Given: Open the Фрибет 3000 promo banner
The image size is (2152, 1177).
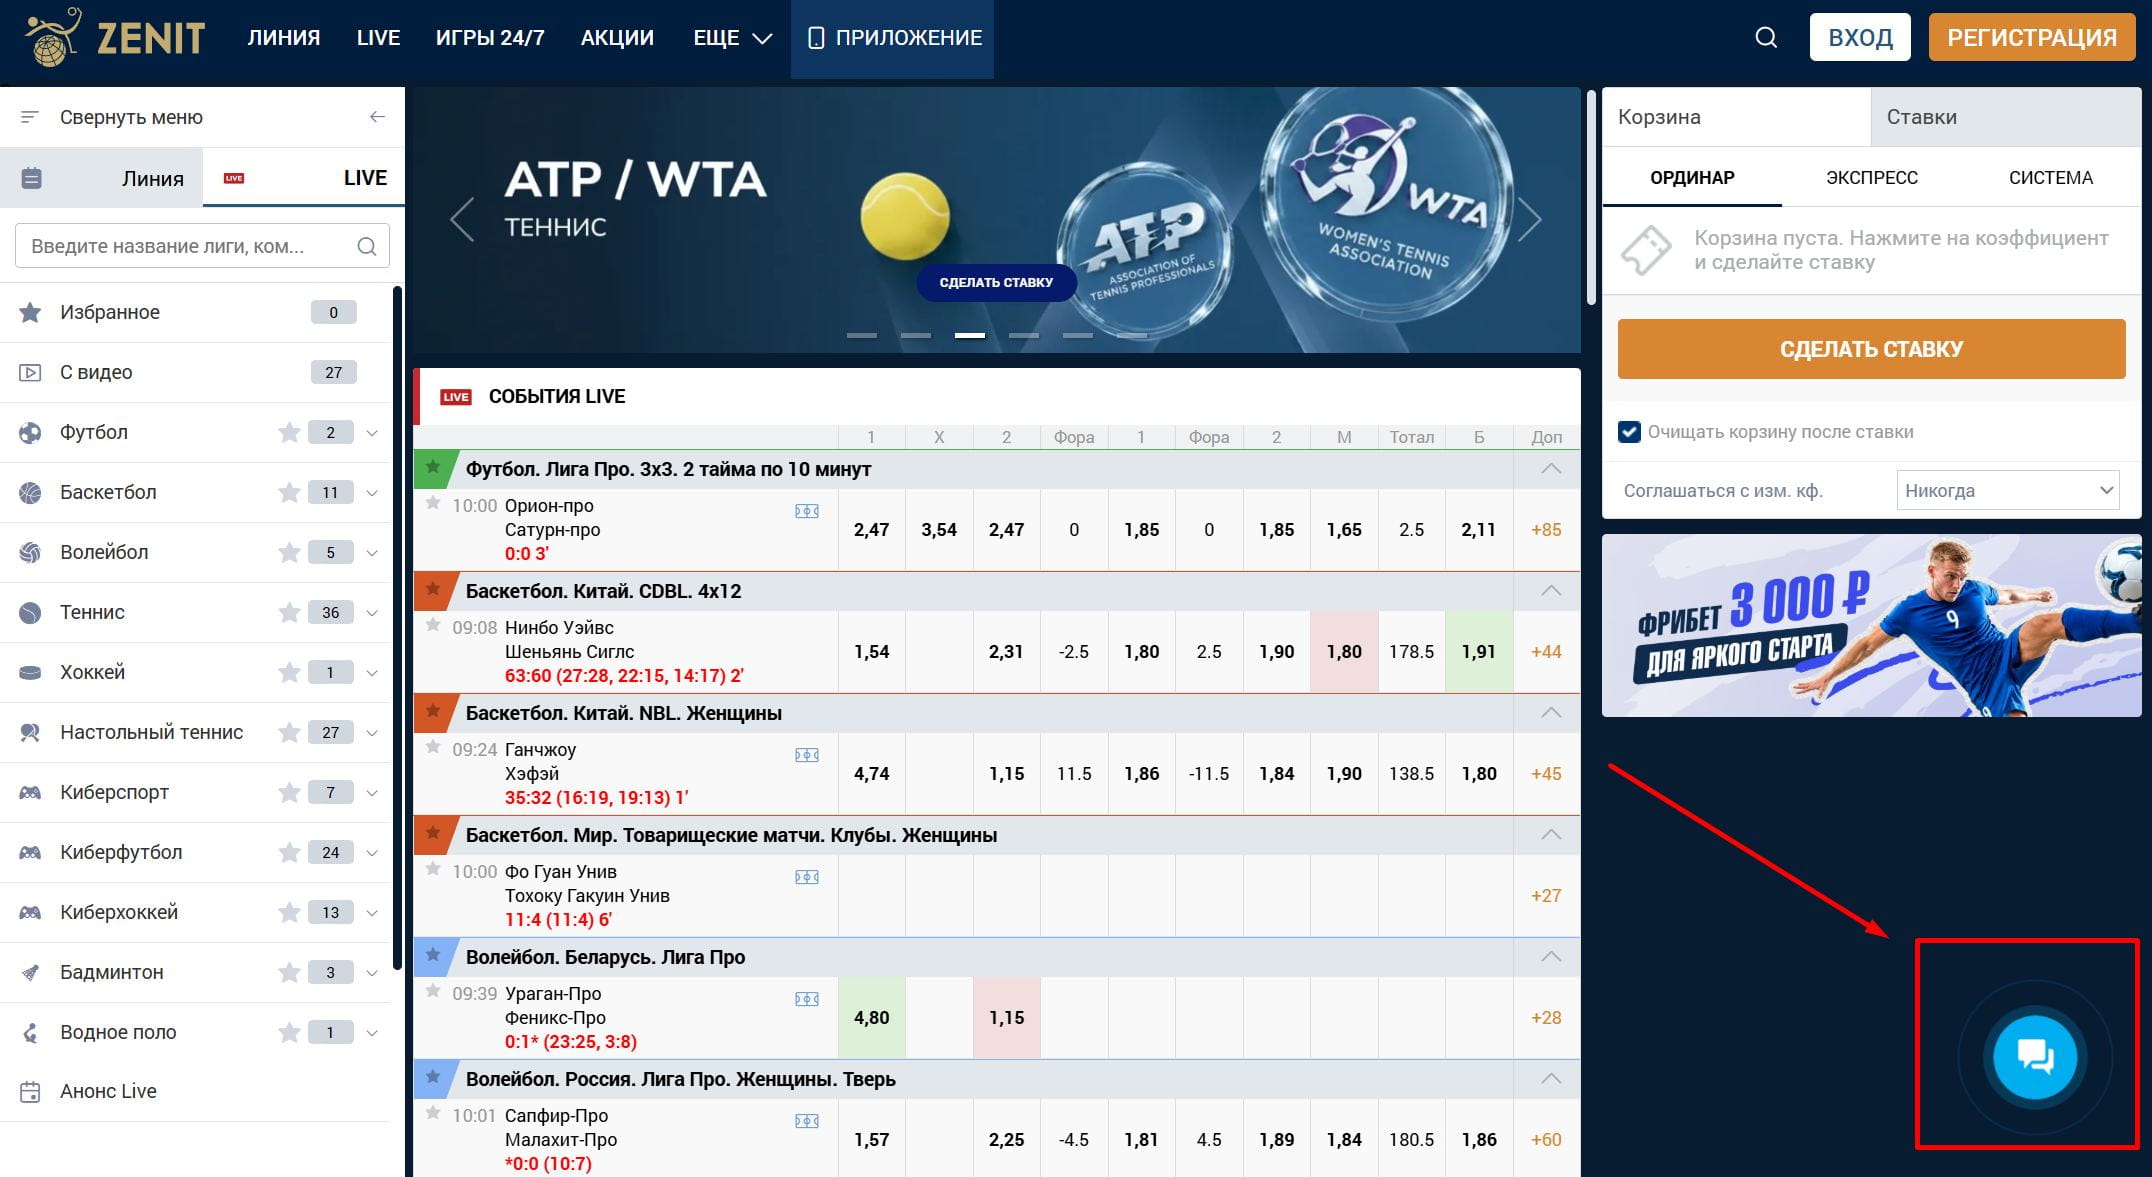Looking at the screenshot, I should 1871,625.
